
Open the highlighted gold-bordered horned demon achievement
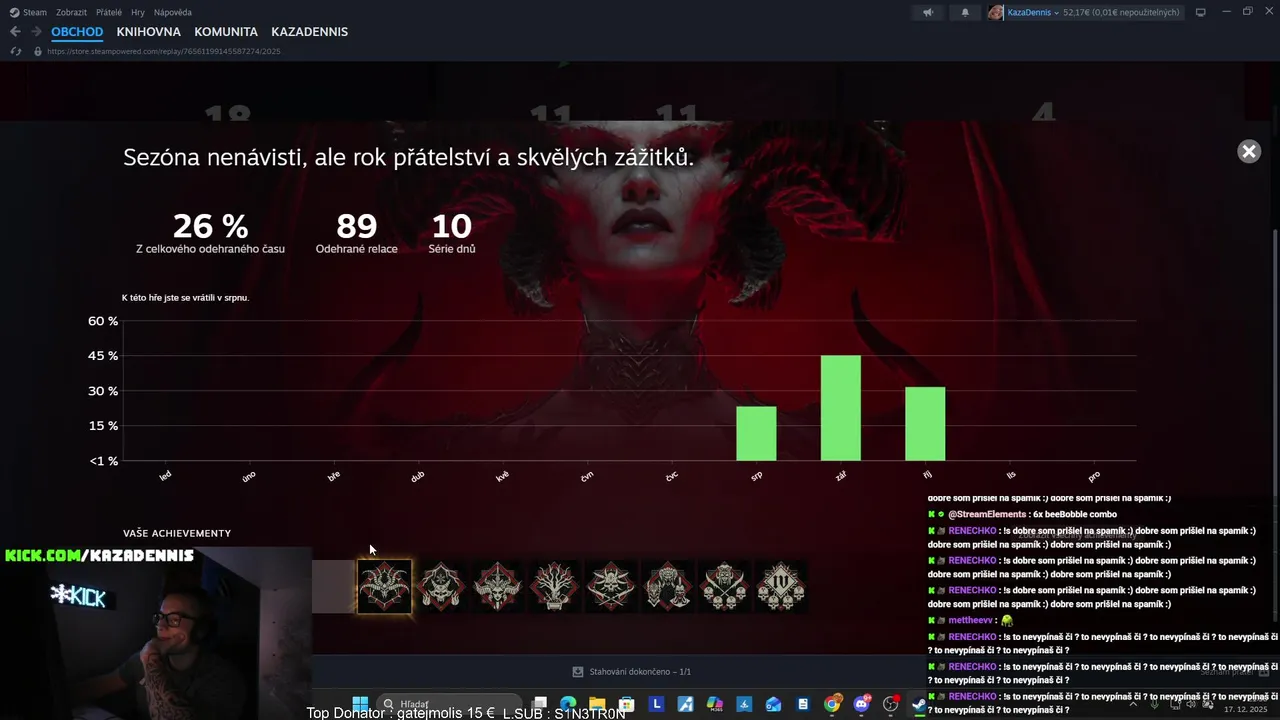384,586
